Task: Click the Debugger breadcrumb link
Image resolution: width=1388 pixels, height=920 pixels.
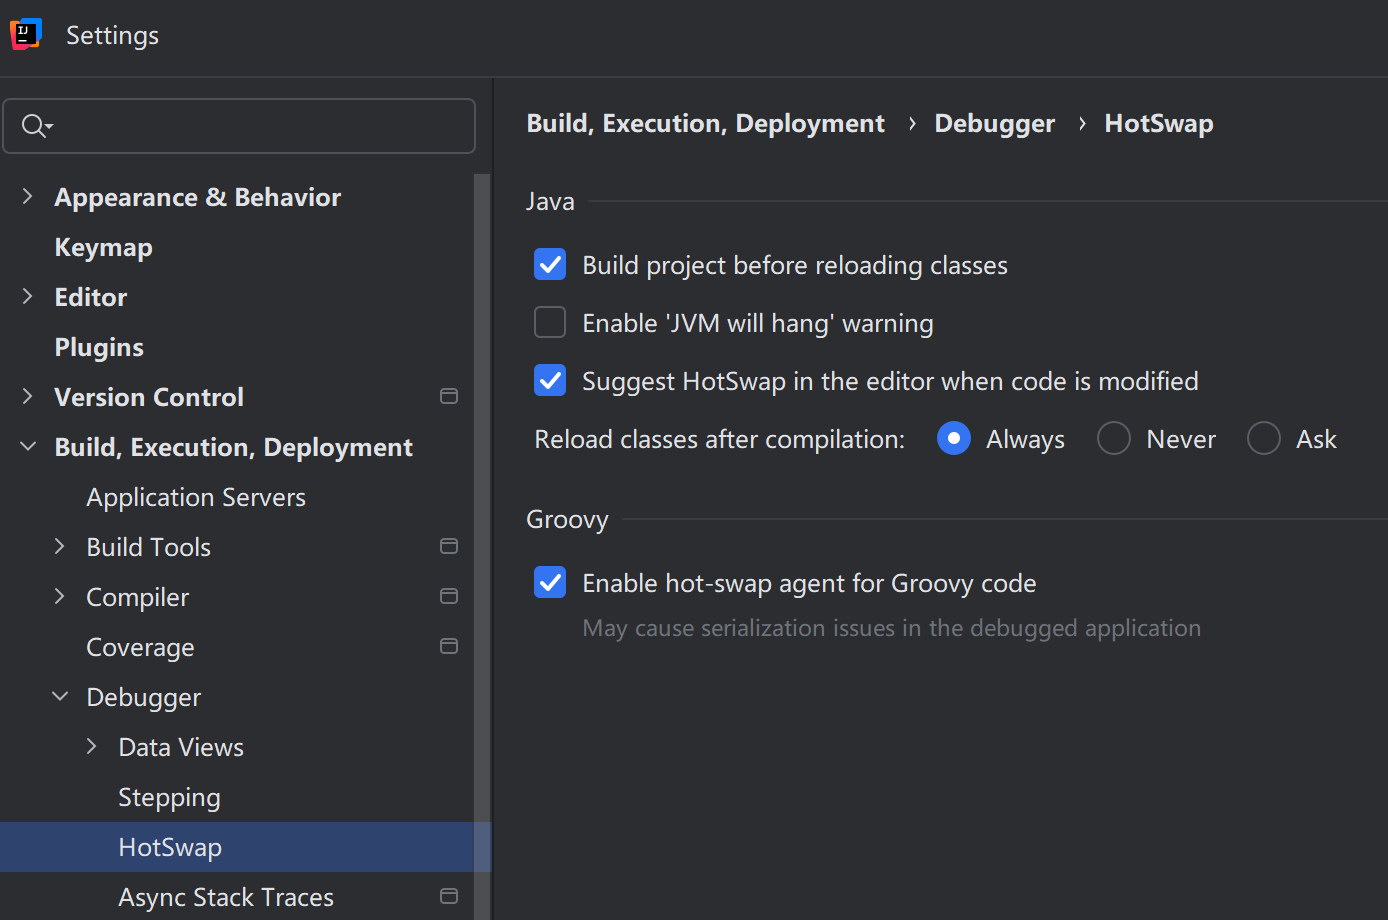Action: pyautogui.click(x=994, y=124)
